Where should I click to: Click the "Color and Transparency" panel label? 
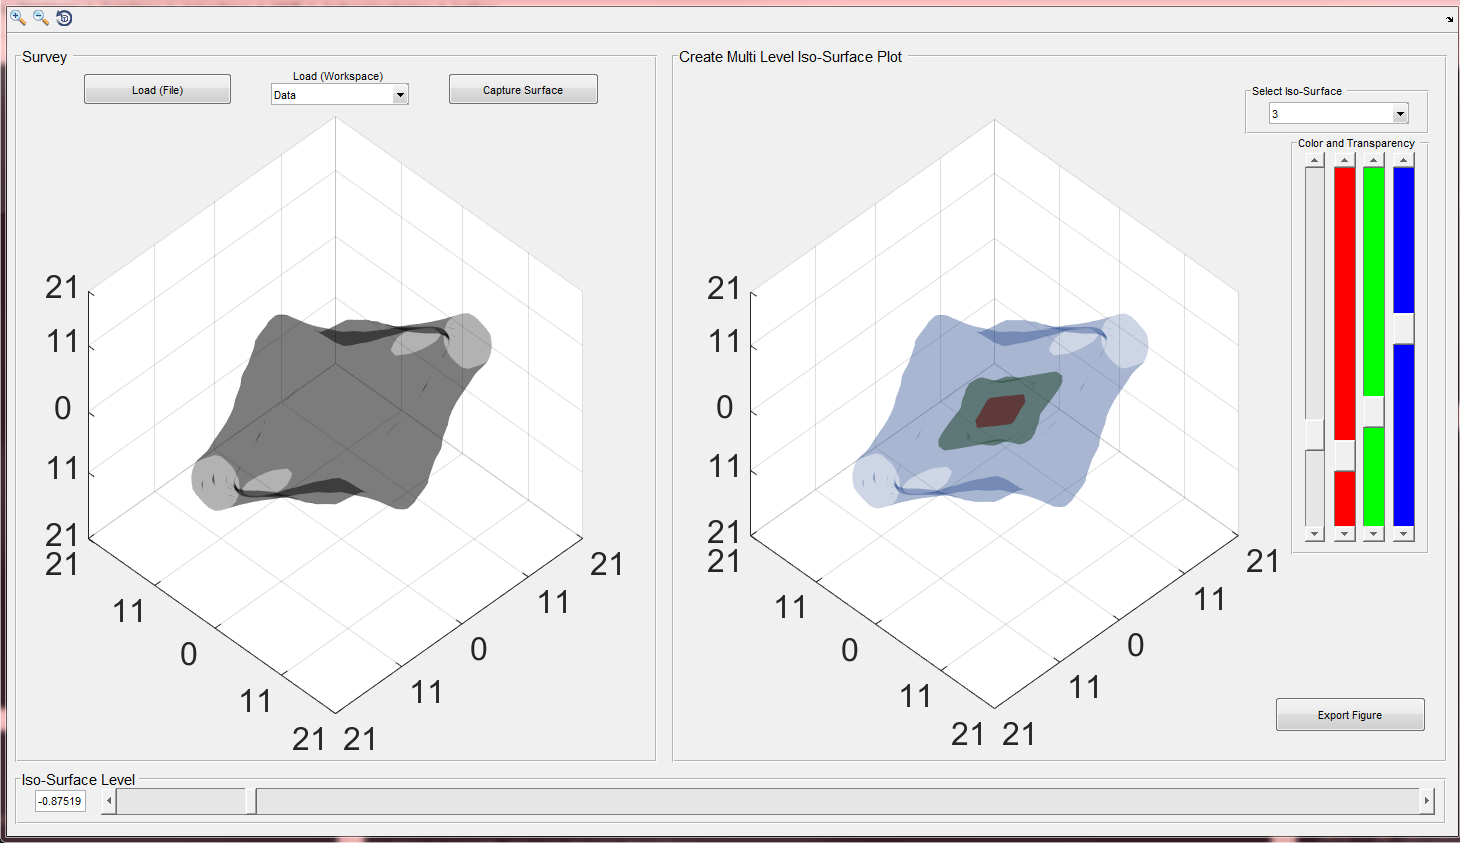coord(1356,143)
